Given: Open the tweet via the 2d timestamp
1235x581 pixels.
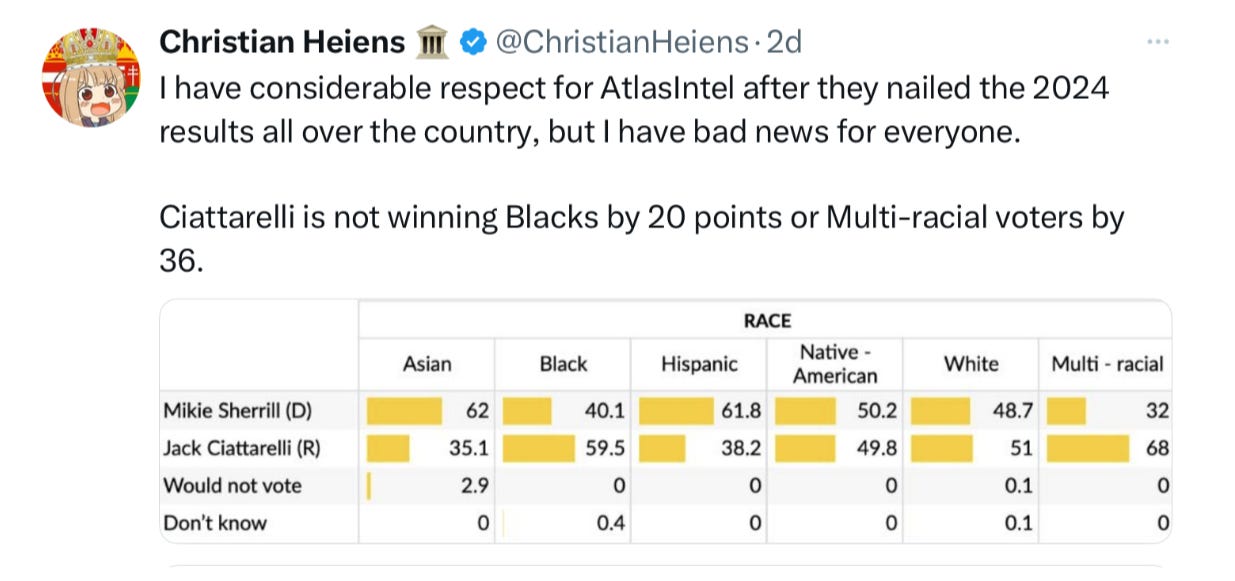Looking at the screenshot, I should coord(783,42).
